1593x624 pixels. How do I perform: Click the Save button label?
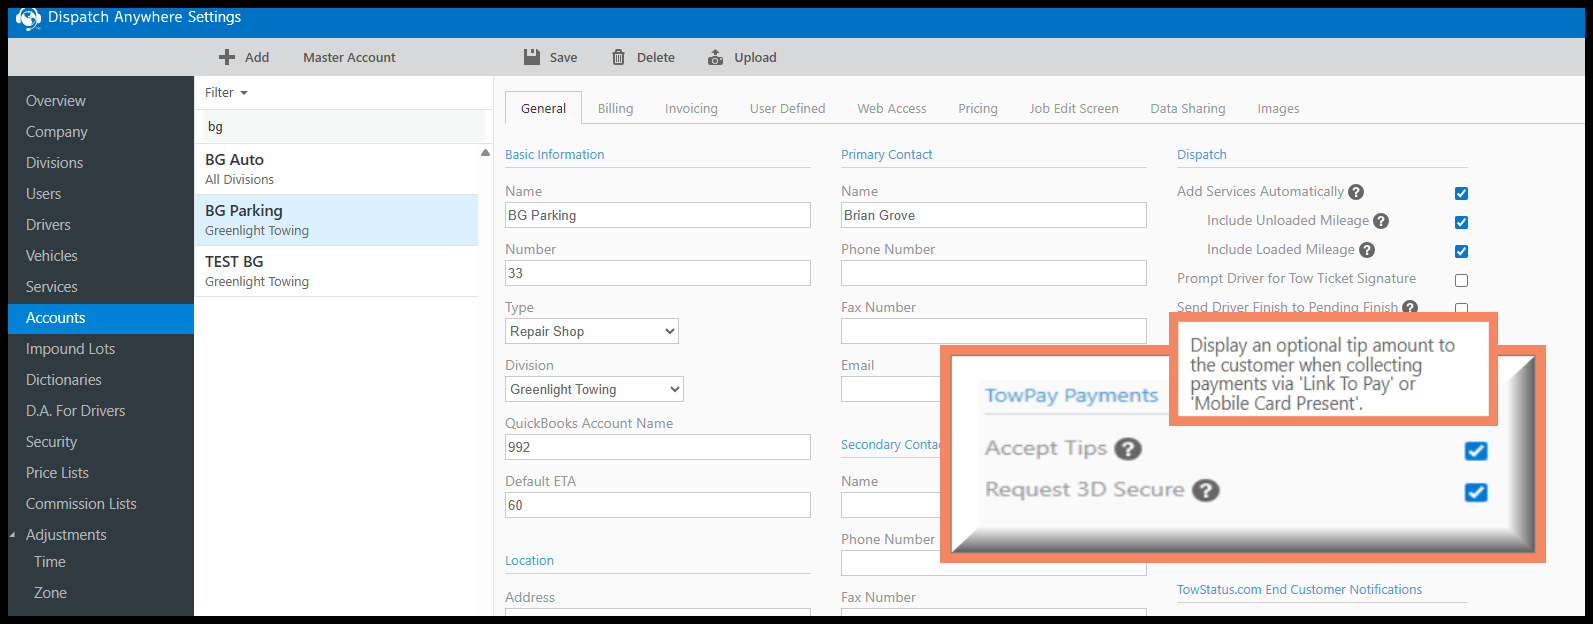tap(563, 57)
